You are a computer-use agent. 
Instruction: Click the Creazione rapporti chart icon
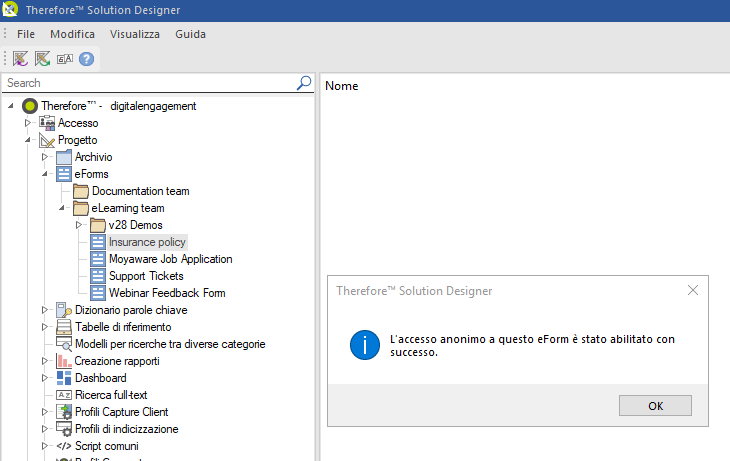[x=64, y=361]
